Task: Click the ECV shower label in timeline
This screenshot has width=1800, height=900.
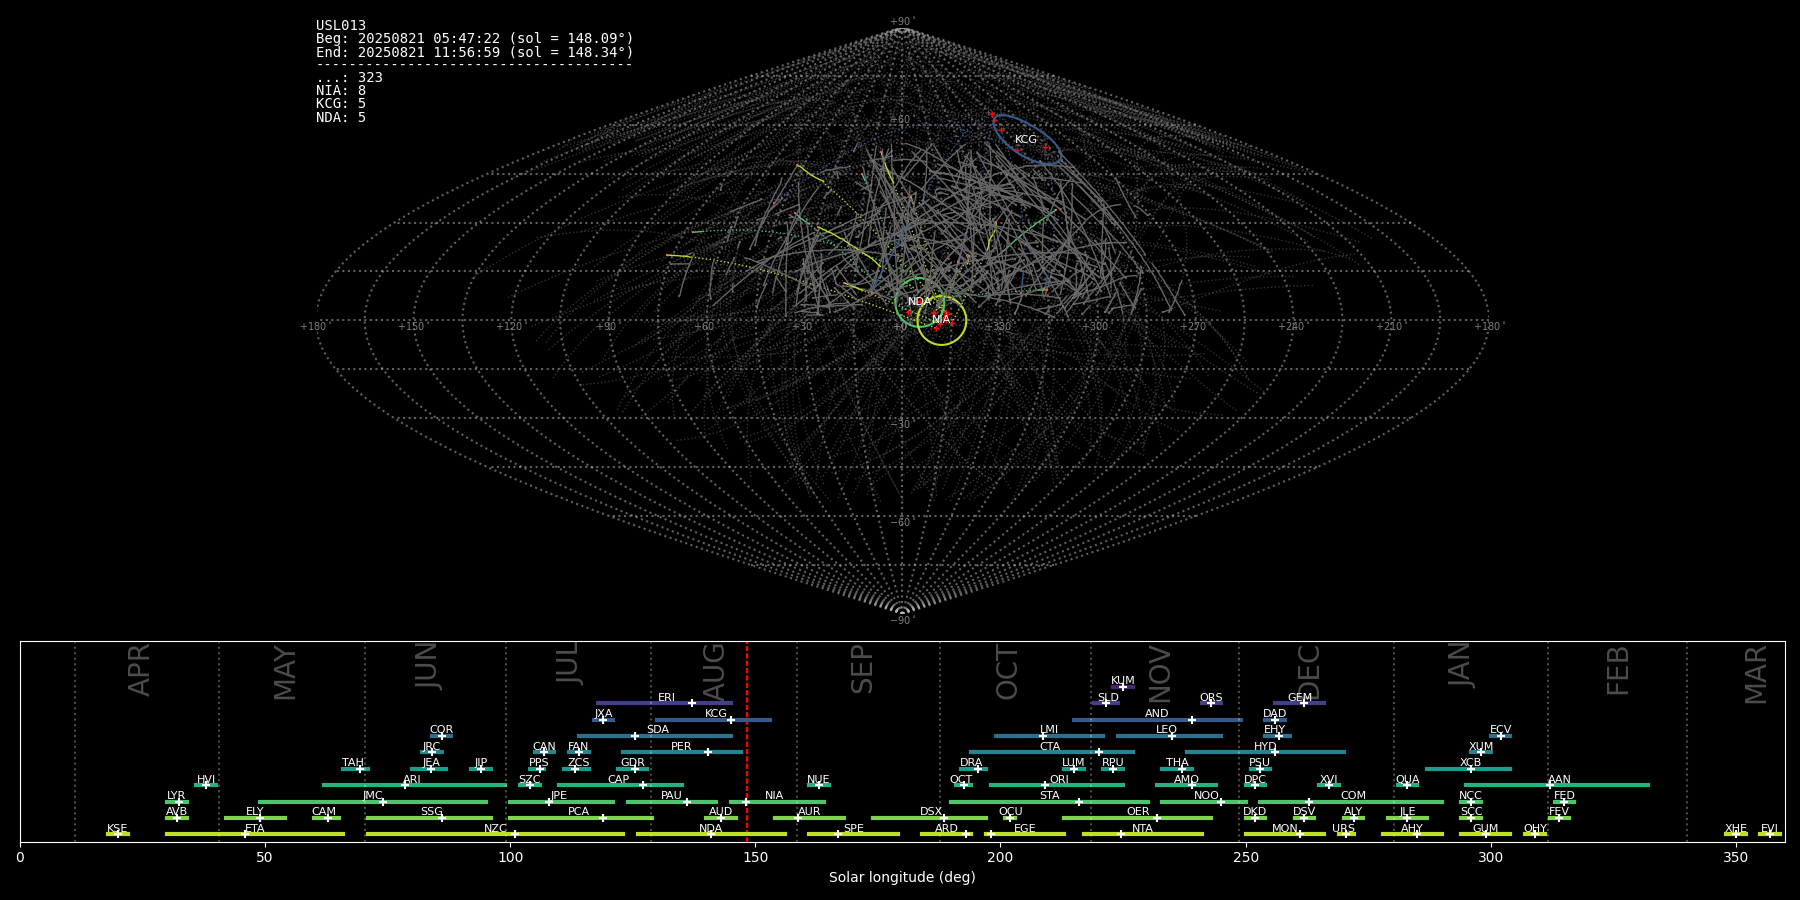Action: click(1500, 730)
